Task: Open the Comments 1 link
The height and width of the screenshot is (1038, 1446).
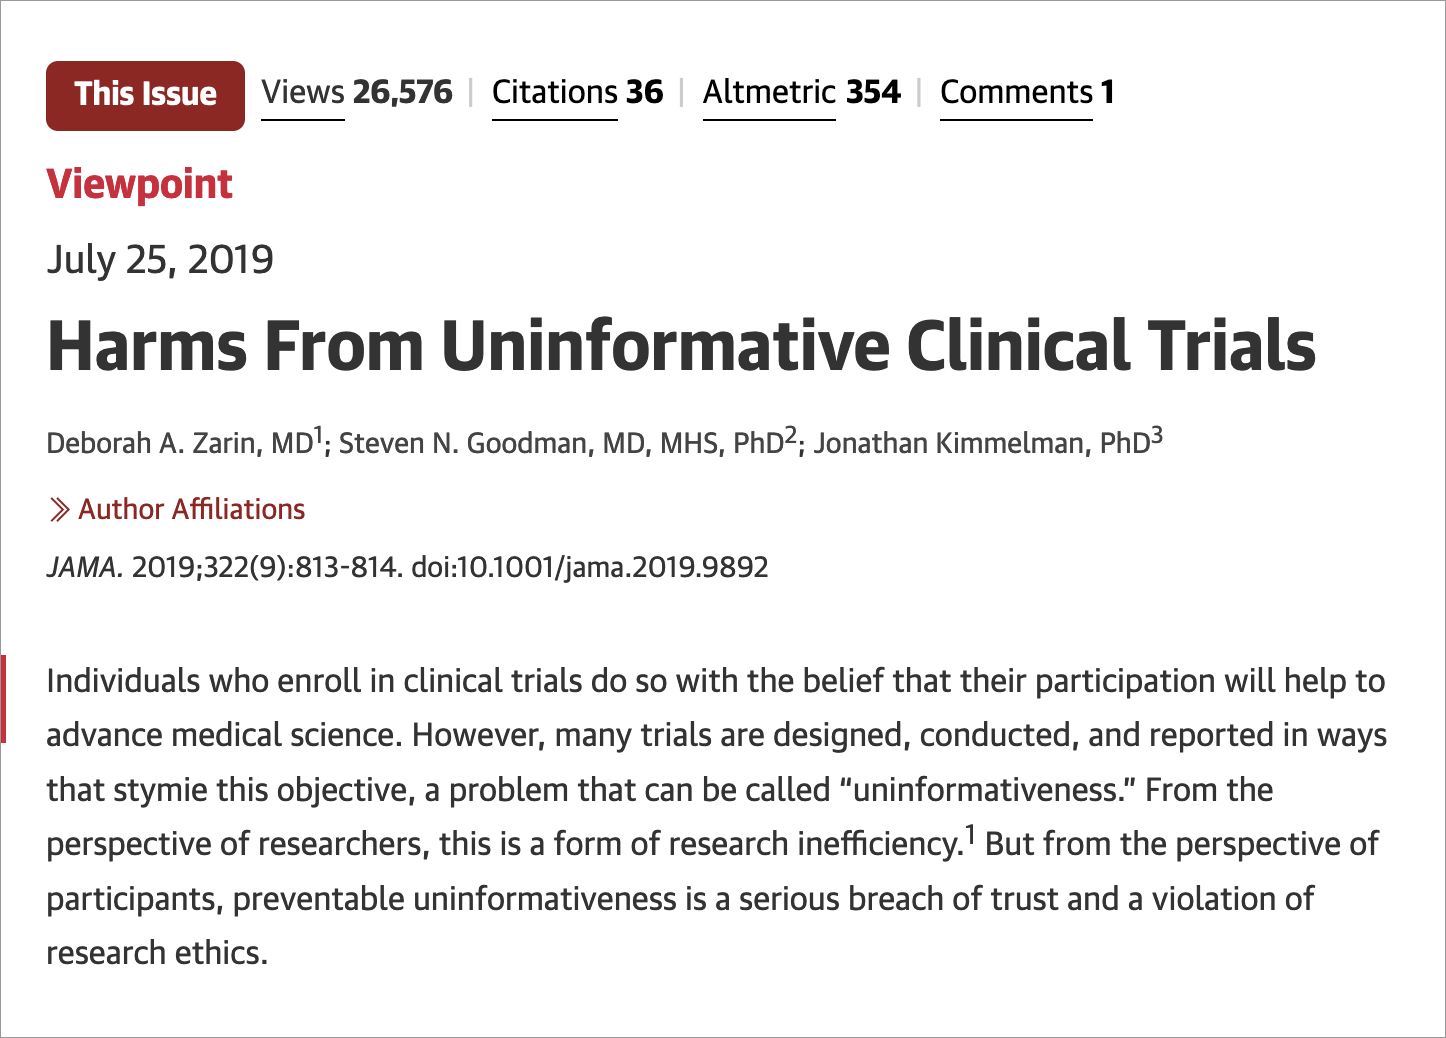Action: click(1026, 92)
